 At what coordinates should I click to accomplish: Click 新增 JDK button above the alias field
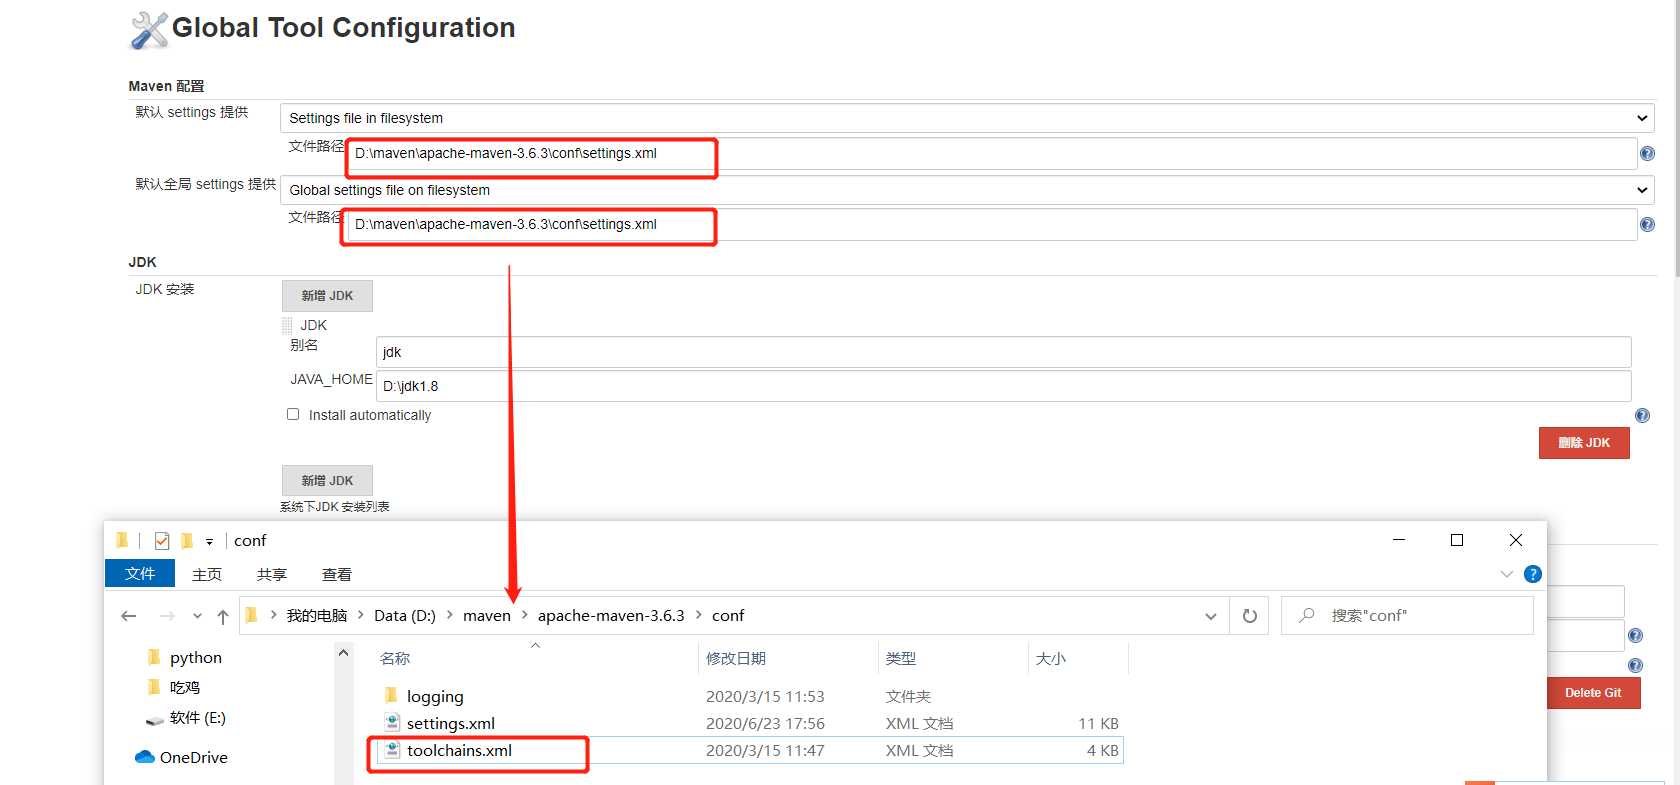tap(327, 296)
